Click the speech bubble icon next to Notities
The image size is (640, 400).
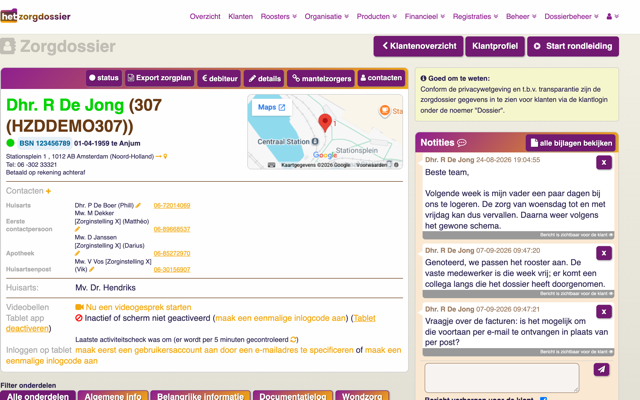pos(462,143)
